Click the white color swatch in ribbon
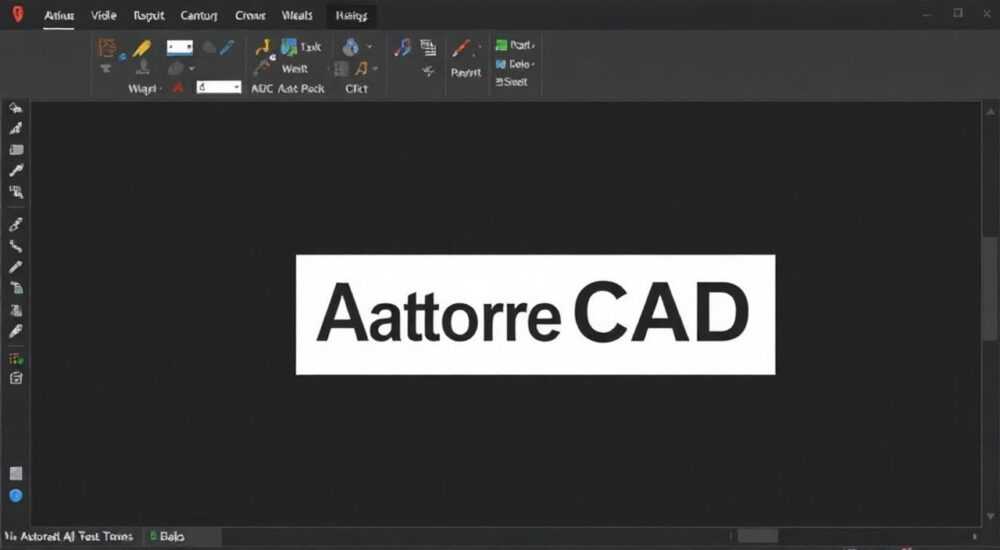1000x550 pixels. click(x=180, y=48)
